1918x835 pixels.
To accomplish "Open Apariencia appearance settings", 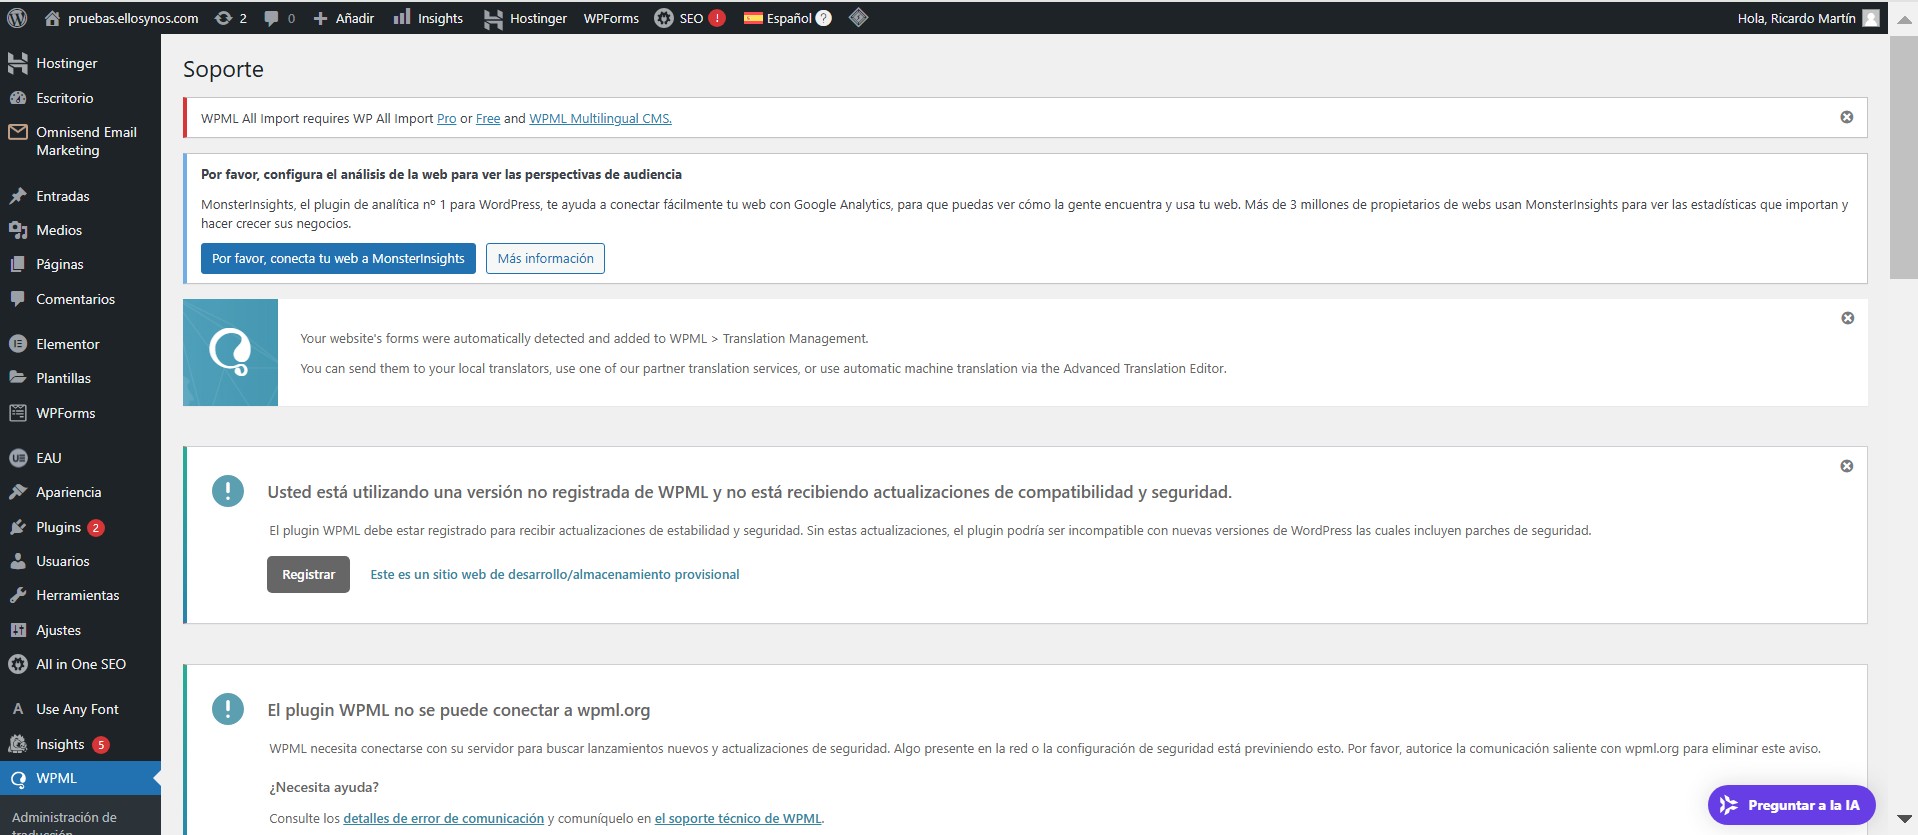I will click(x=80, y=492).
